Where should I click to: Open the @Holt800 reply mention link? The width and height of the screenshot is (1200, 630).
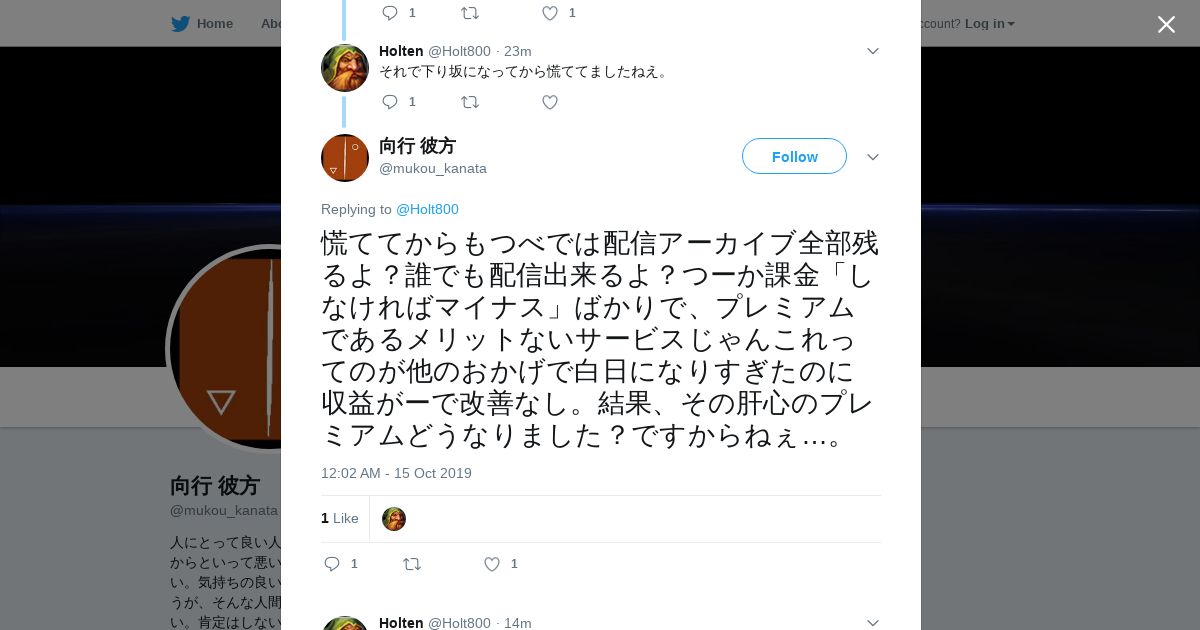coord(427,209)
